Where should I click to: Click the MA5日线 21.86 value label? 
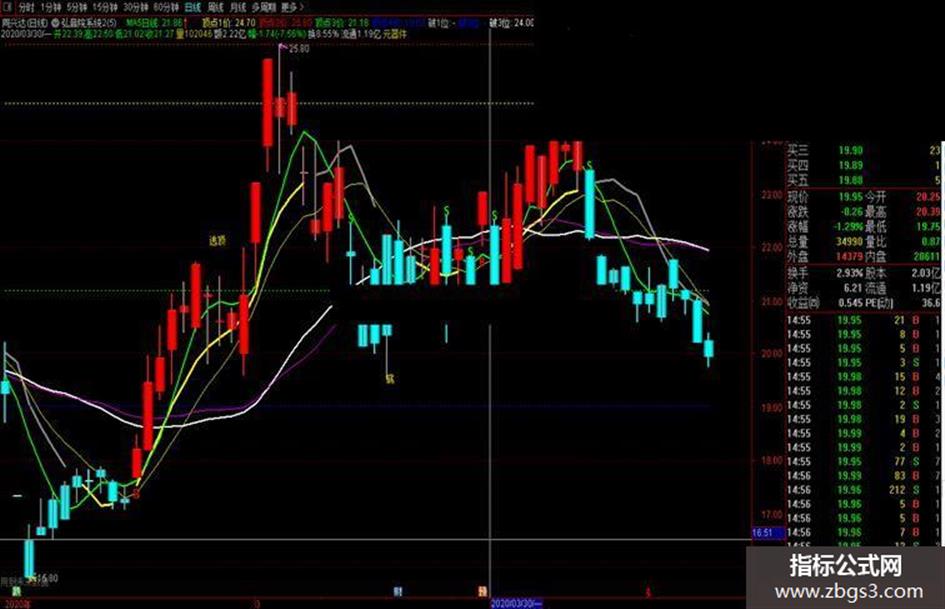(154, 23)
